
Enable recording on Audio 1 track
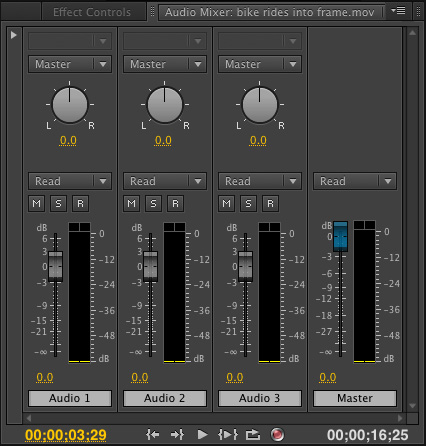(80, 203)
